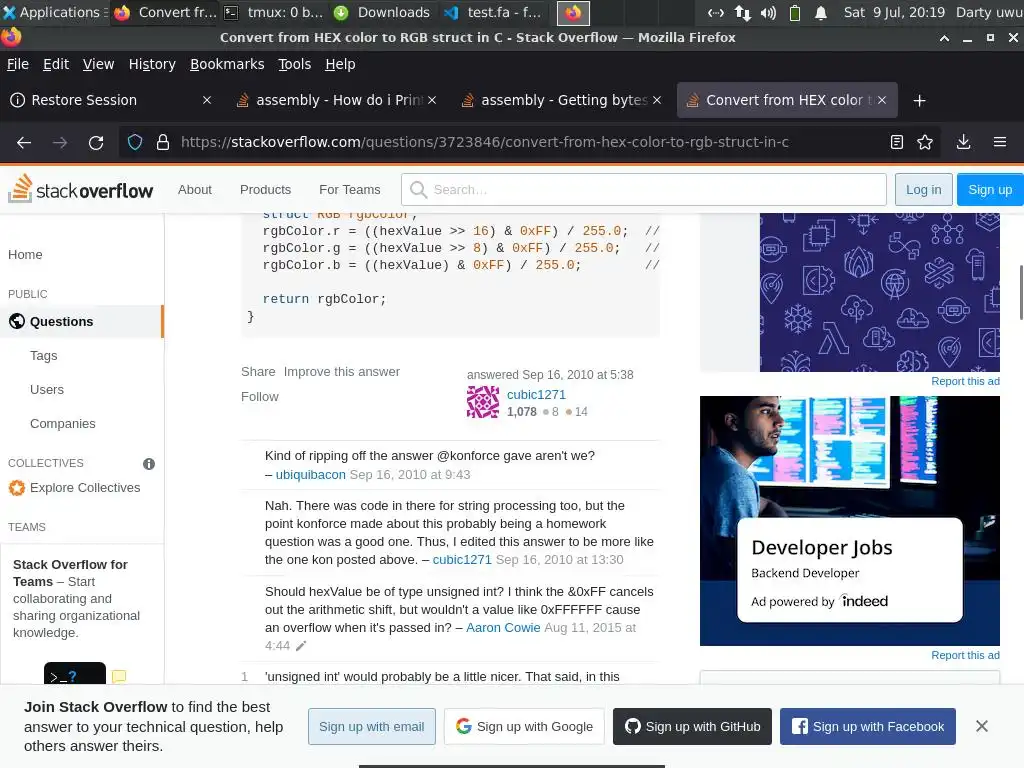Click Sign up with GitHub

(692, 726)
